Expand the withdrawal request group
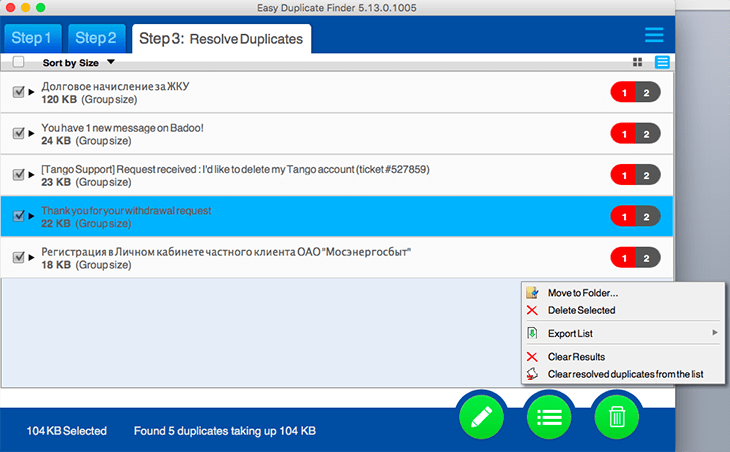 click(31, 216)
